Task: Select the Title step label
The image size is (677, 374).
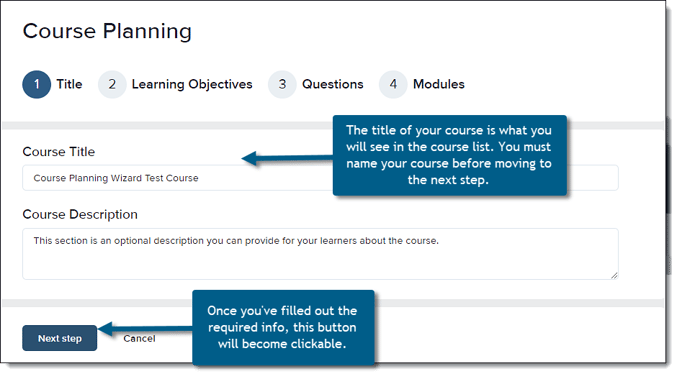Action: coord(69,84)
